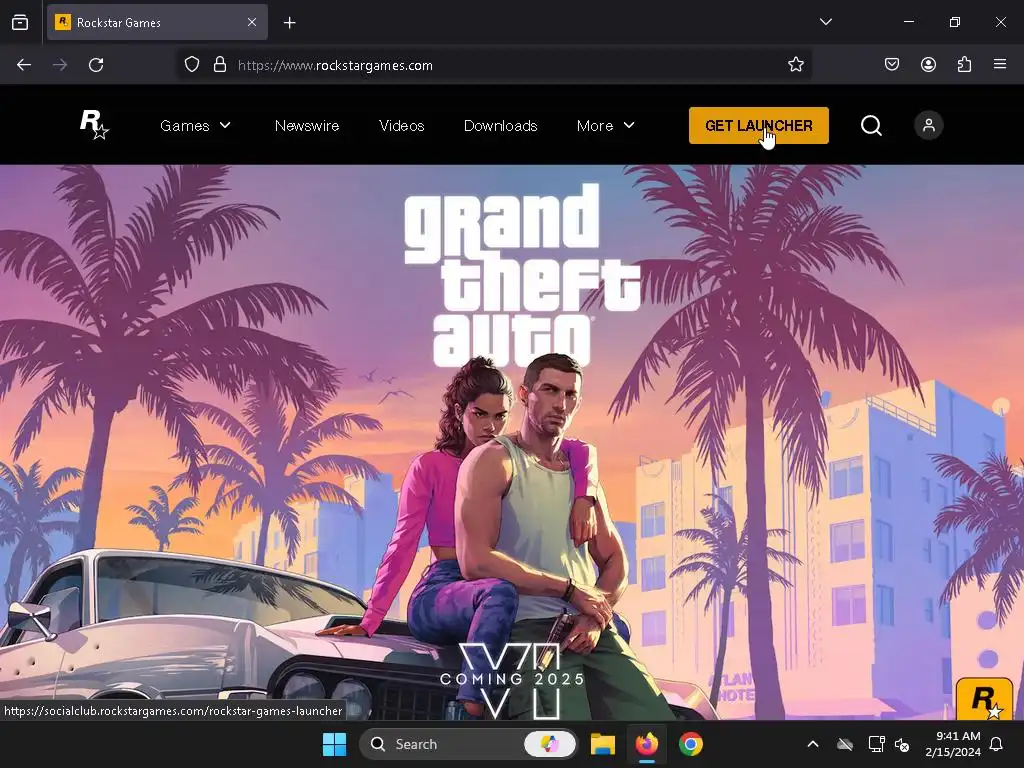The width and height of the screenshot is (1024, 768).
Task: Click the yellow Rockstar badge at bottom right
Action: pyautogui.click(x=984, y=699)
